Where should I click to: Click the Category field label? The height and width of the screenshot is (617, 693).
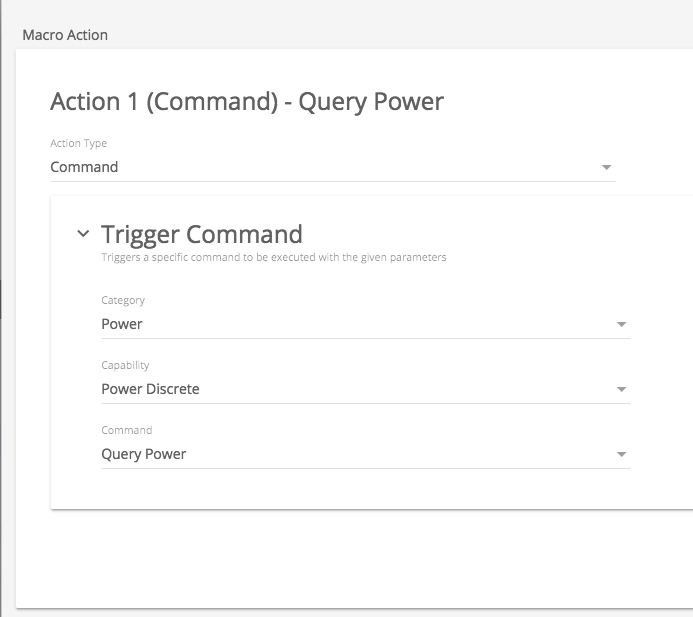pos(123,300)
